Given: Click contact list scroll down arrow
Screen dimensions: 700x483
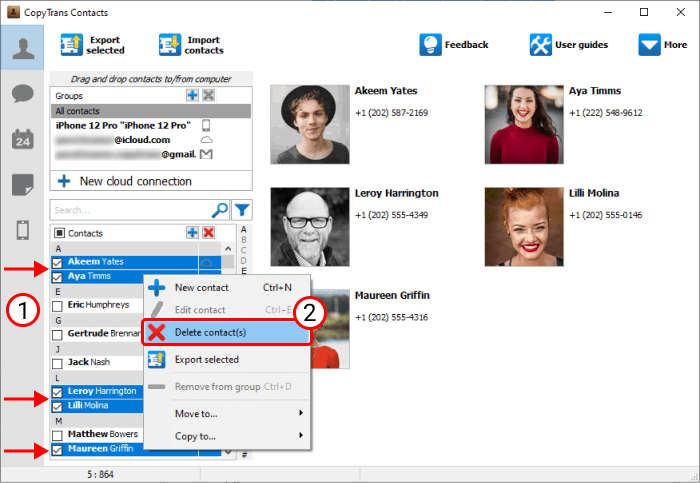Looking at the screenshot, I should click(228, 452).
